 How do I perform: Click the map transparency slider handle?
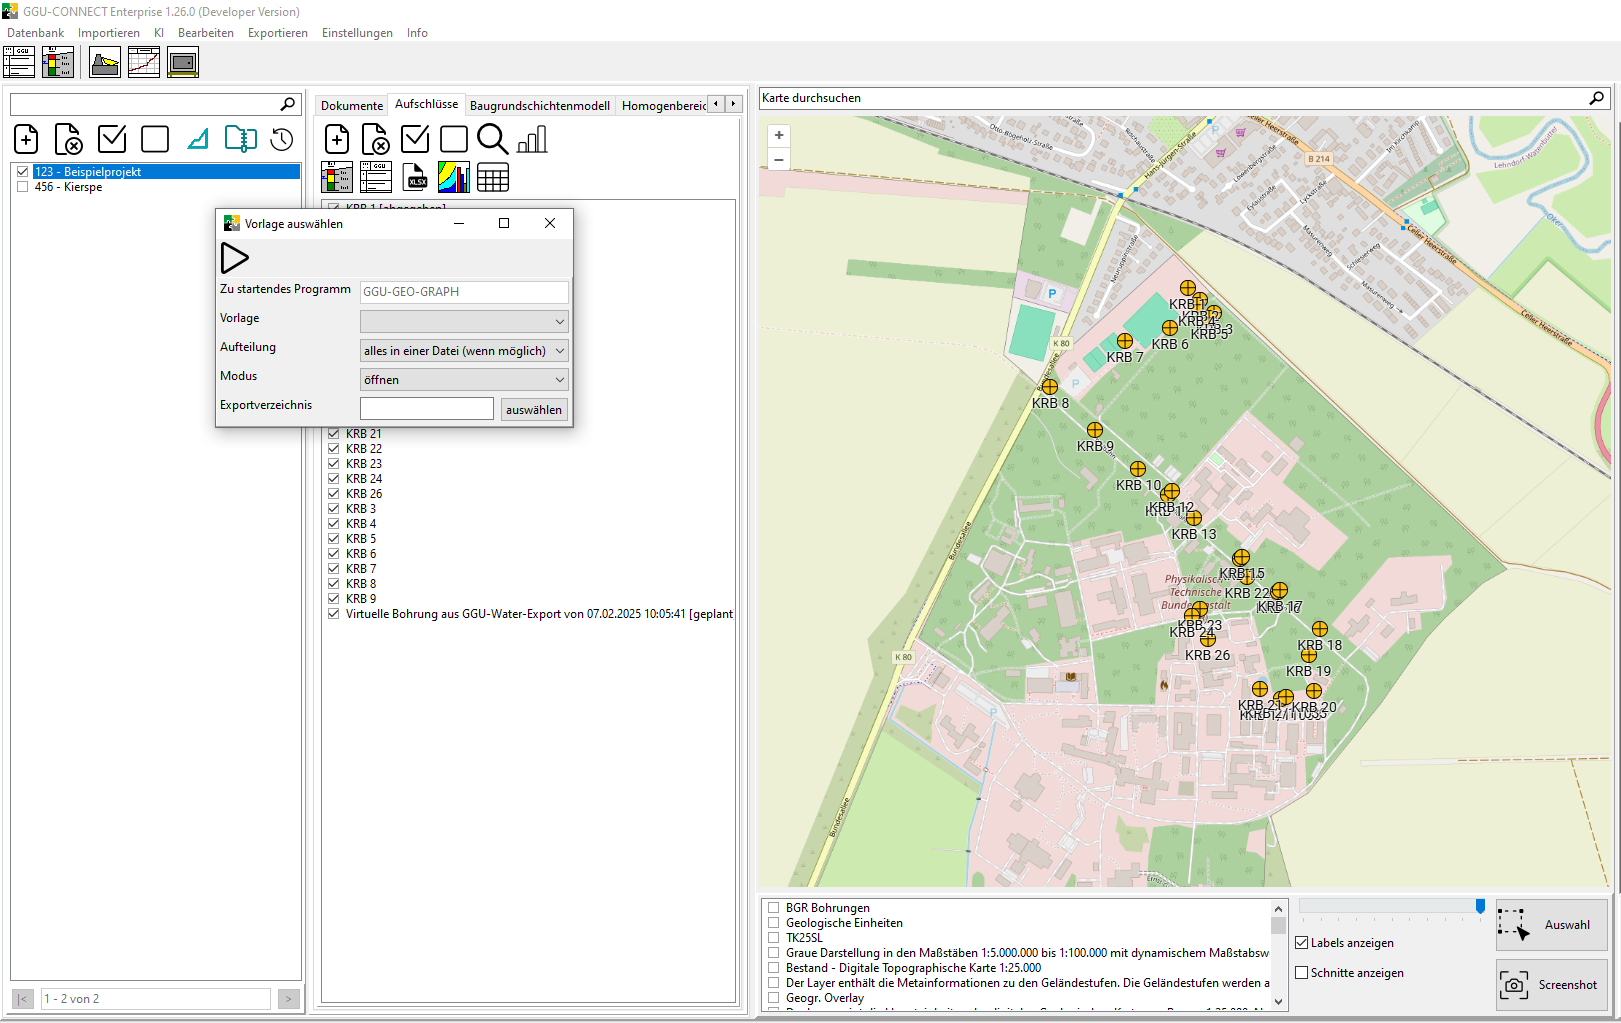click(x=1480, y=906)
